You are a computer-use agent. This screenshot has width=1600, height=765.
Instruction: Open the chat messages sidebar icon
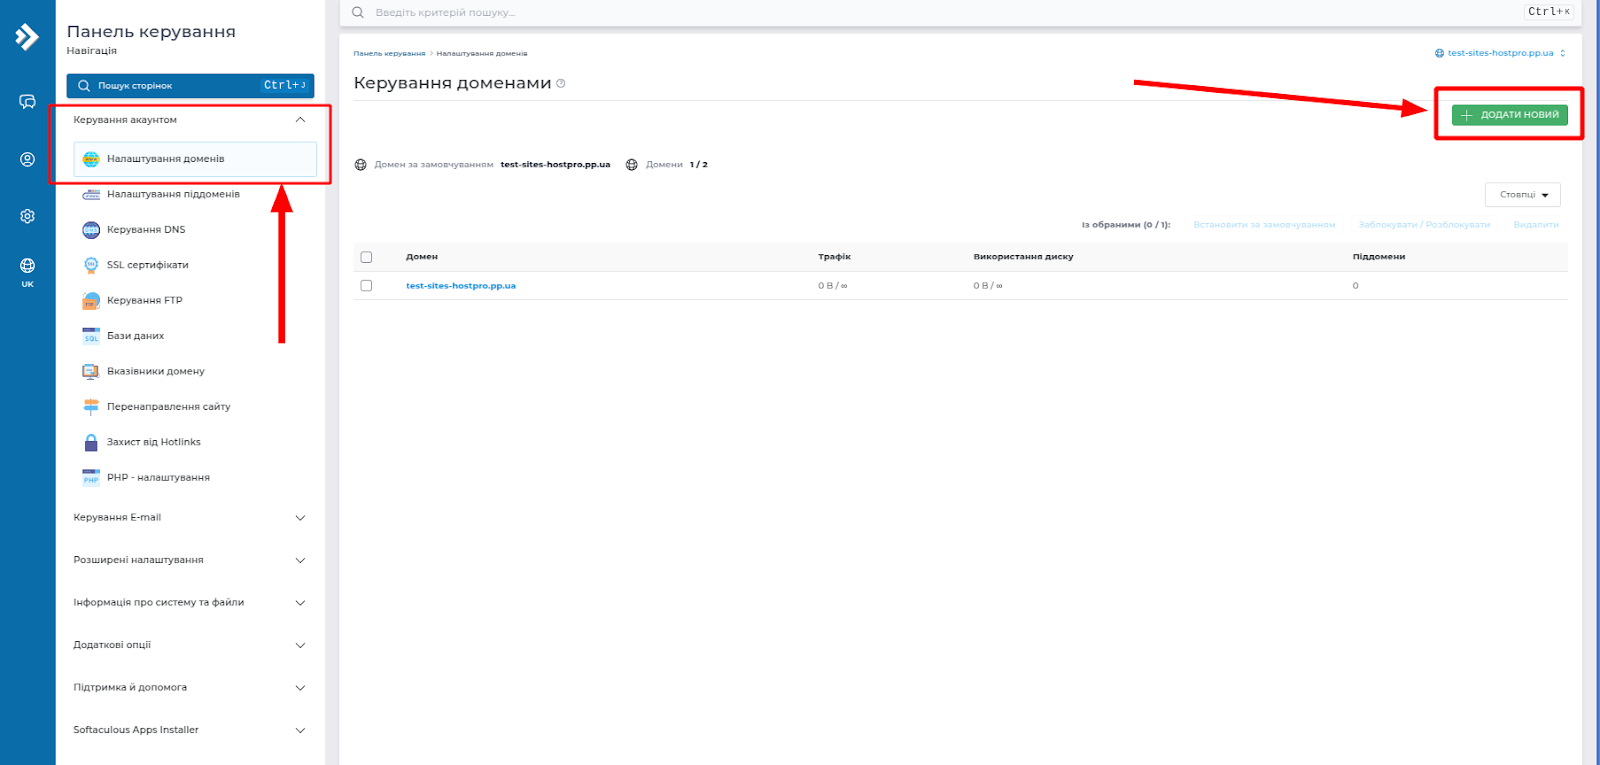click(27, 102)
